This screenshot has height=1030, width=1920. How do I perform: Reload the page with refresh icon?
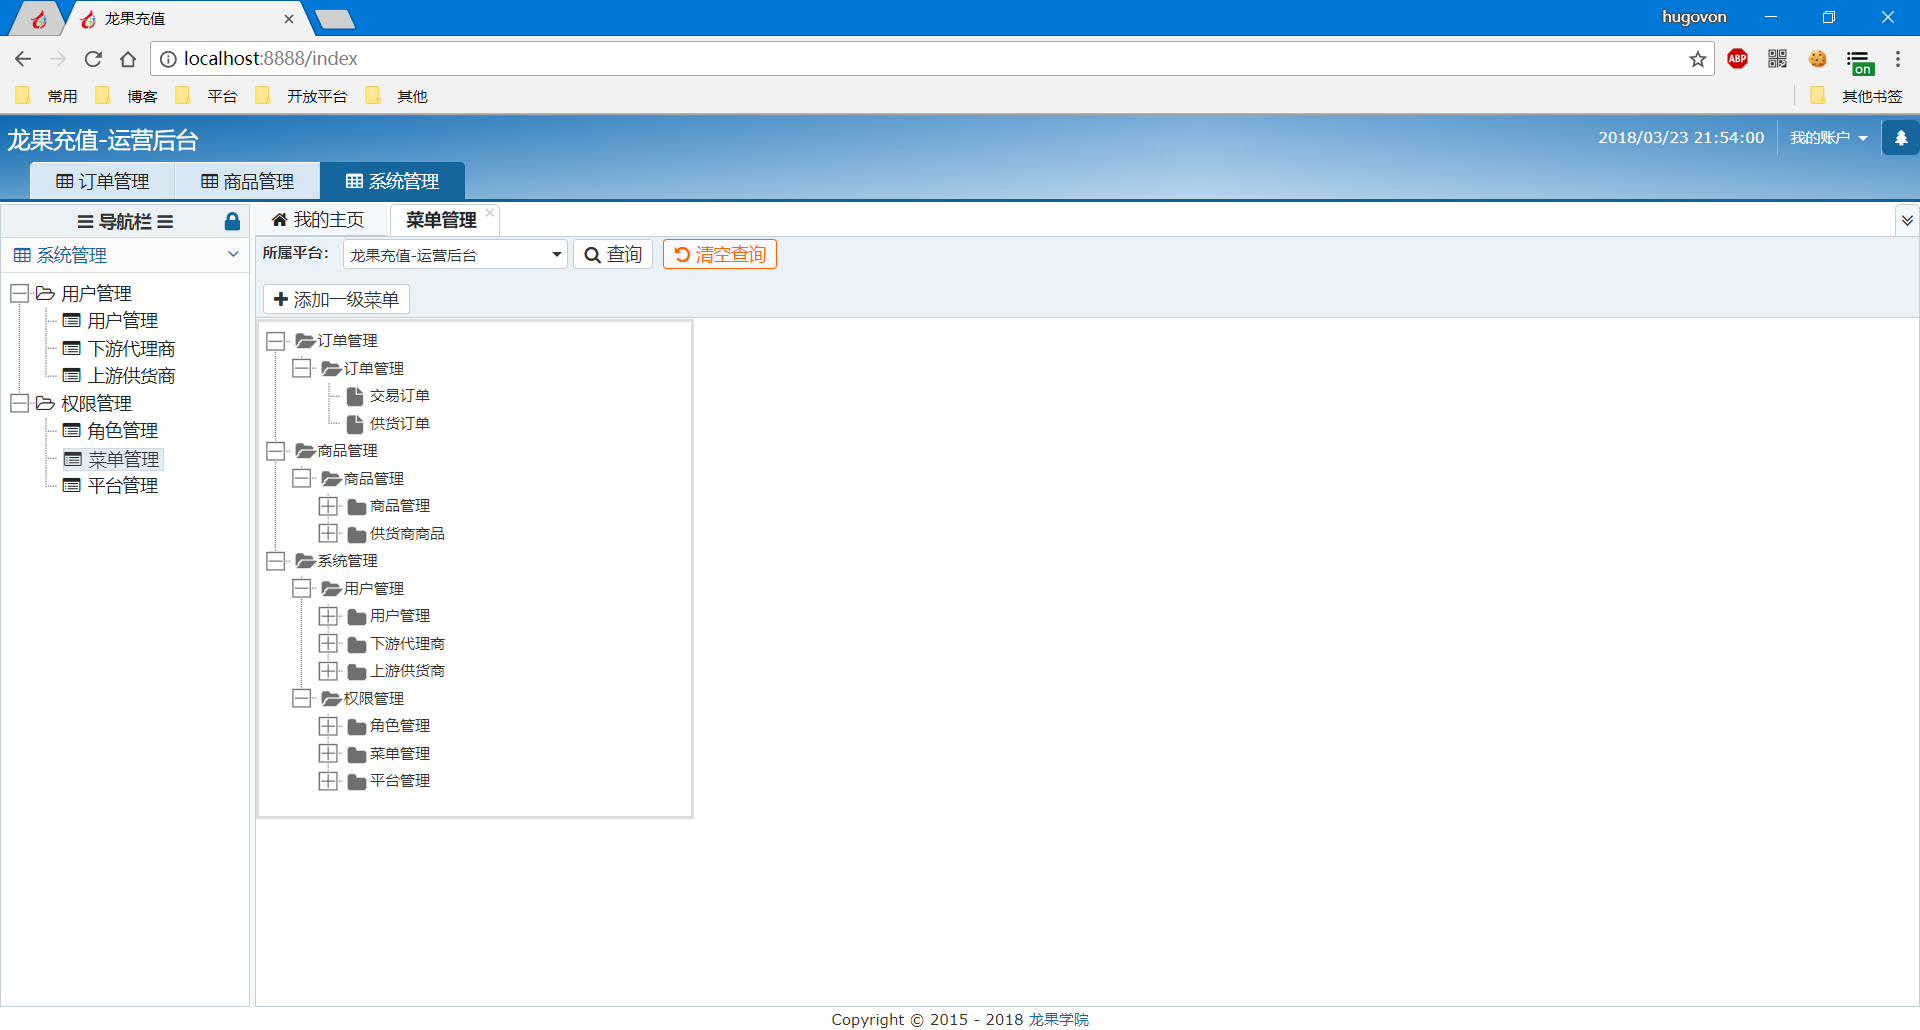tap(93, 59)
